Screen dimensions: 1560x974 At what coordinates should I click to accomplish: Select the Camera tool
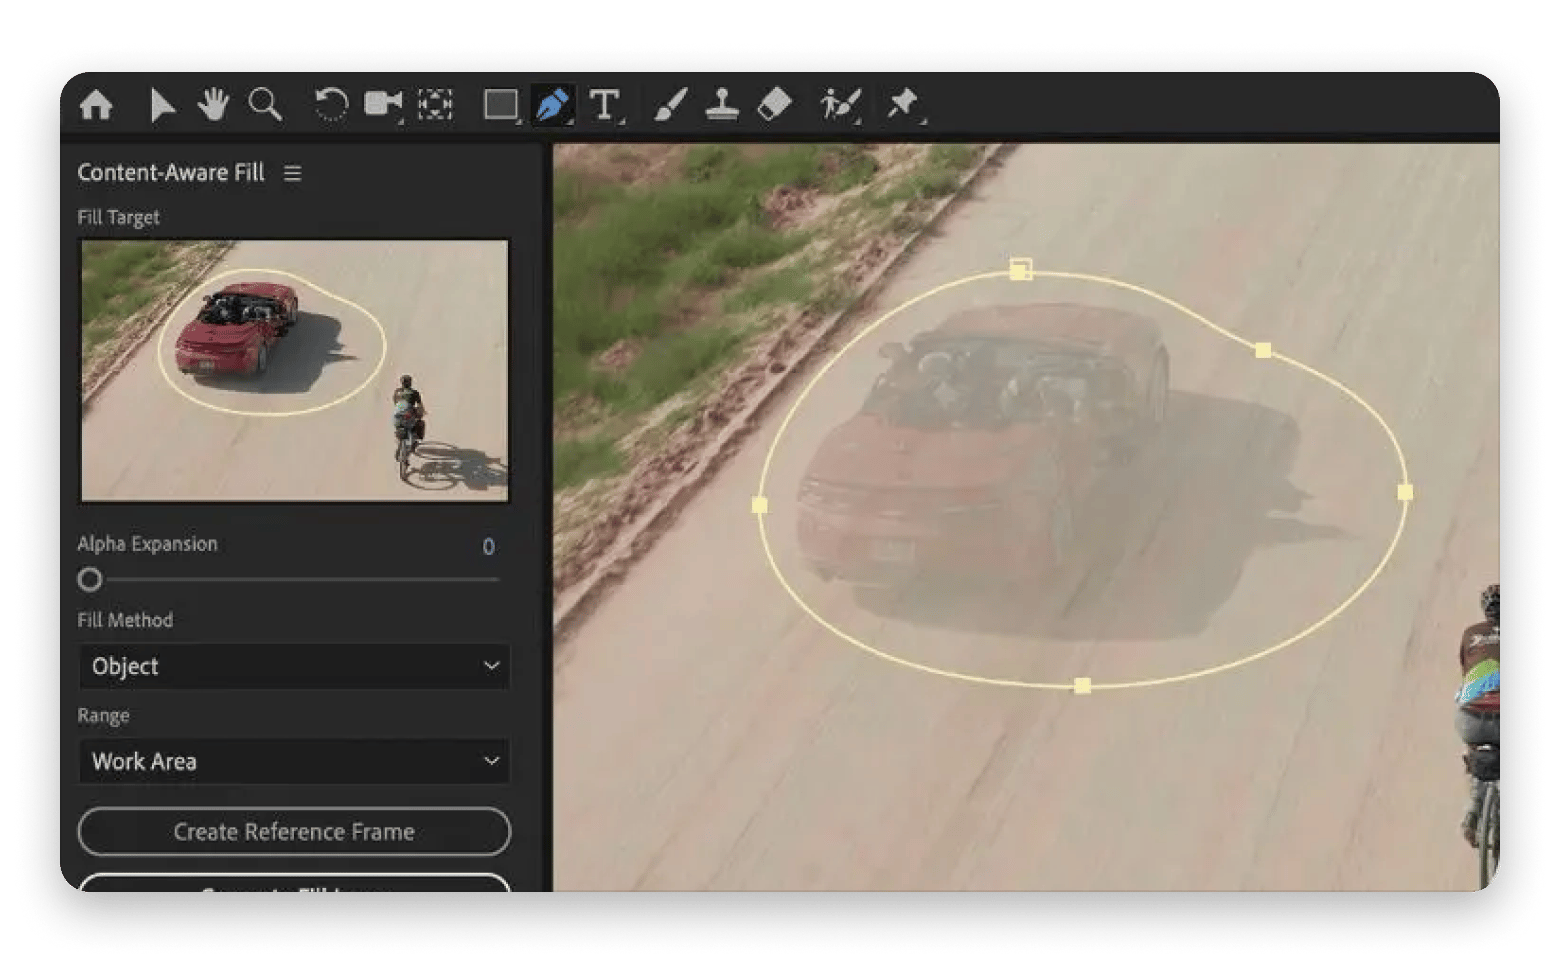pos(385,103)
